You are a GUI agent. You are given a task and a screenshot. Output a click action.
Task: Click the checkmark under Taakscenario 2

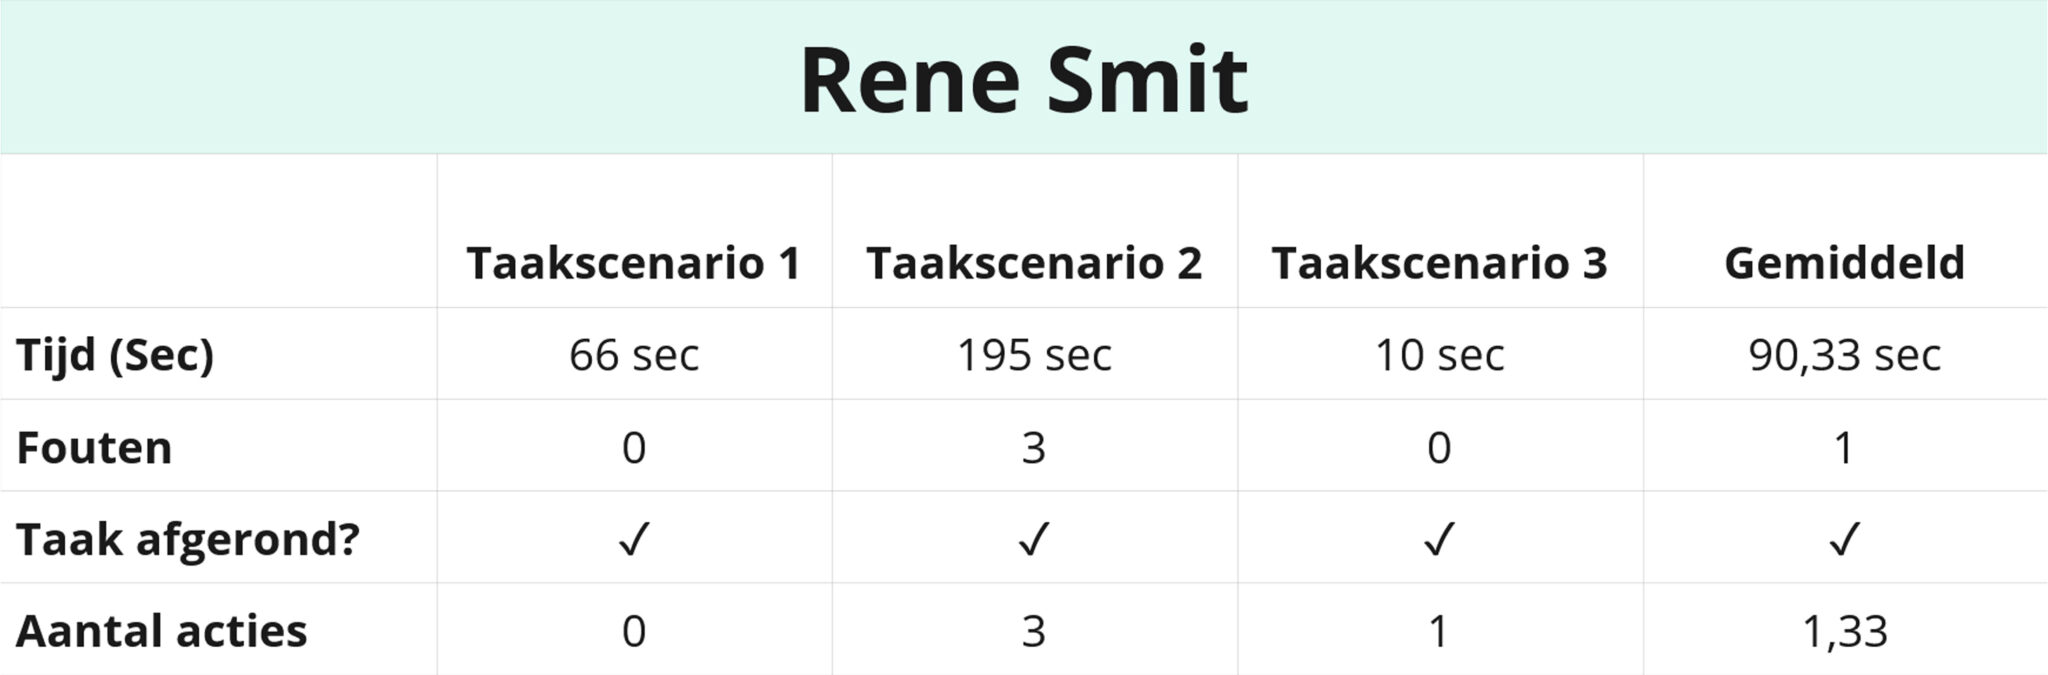1034,540
